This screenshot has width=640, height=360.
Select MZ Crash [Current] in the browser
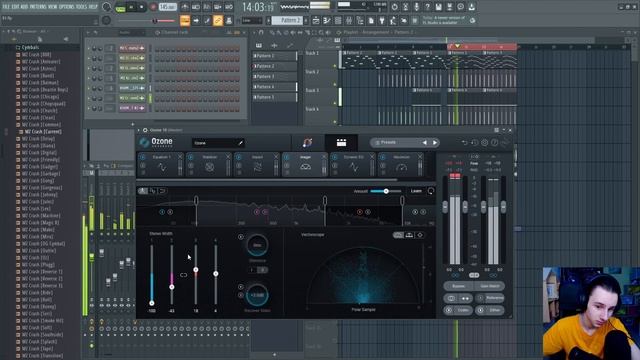coord(43,132)
